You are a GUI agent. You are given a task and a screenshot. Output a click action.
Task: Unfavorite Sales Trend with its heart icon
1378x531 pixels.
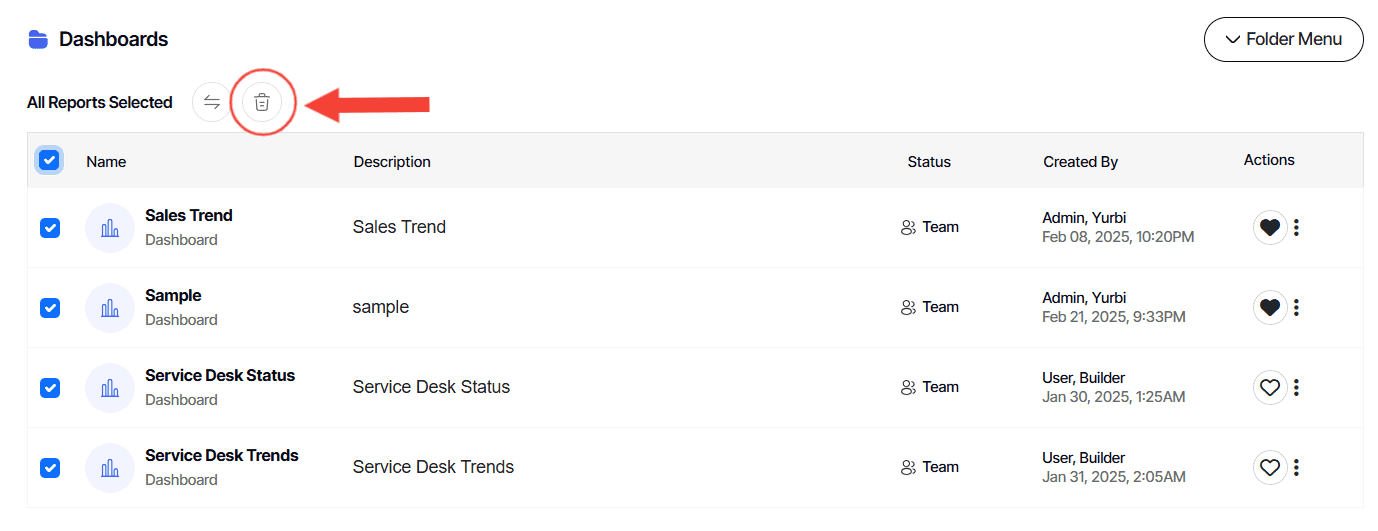(1270, 227)
